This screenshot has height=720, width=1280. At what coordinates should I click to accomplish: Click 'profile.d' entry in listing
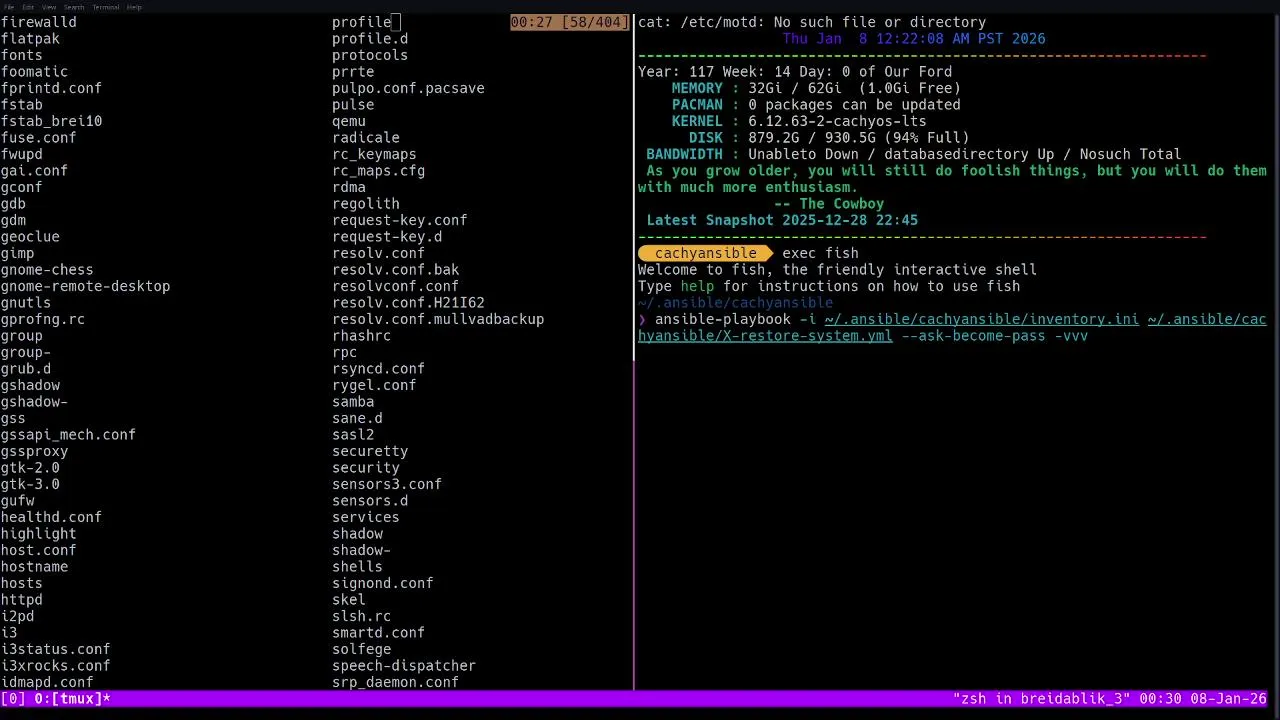pyautogui.click(x=370, y=39)
